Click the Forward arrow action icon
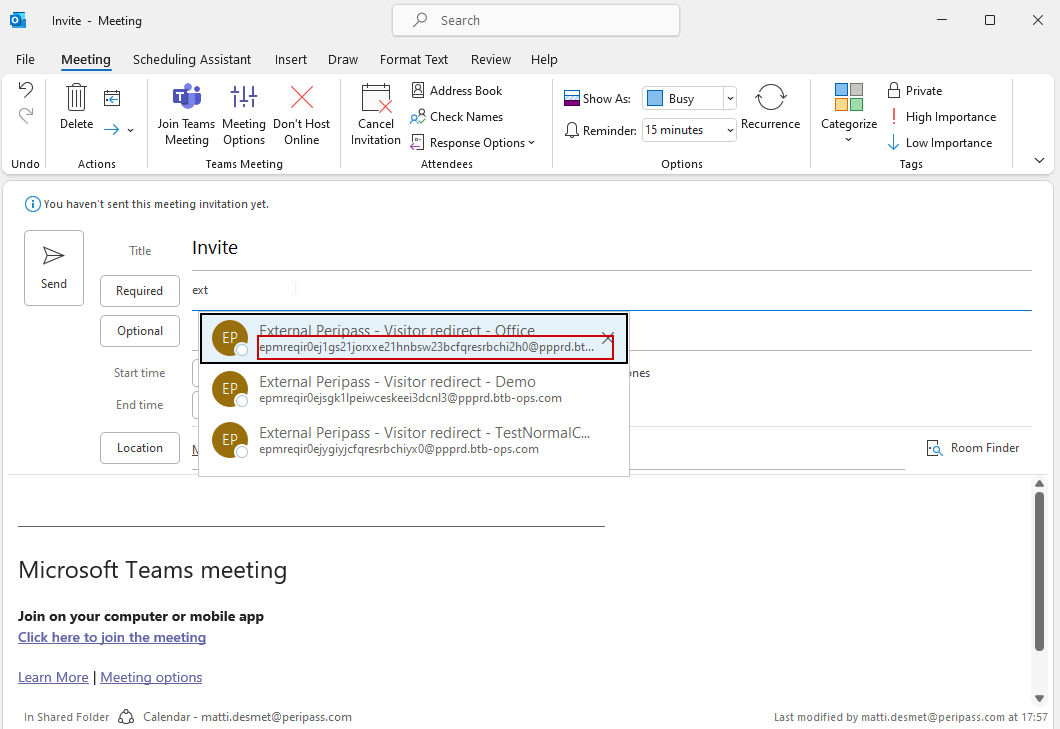The width and height of the screenshot is (1060, 729). pos(112,129)
